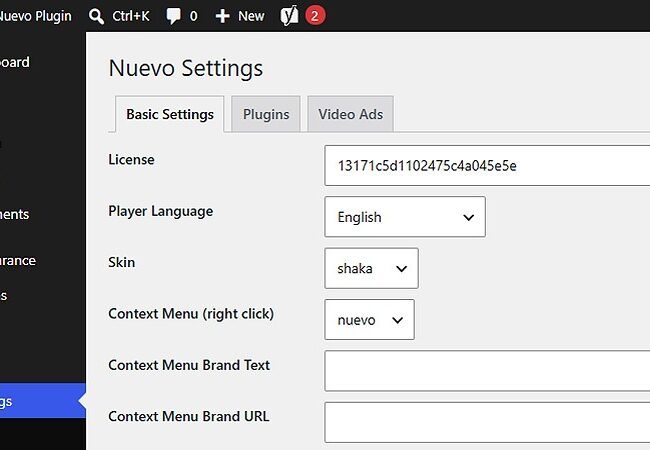Image resolution: width=650 pixels, height=450 pixels.
Task: Open the Skin dropdown showing shaka
Action: tap(371, 268)
